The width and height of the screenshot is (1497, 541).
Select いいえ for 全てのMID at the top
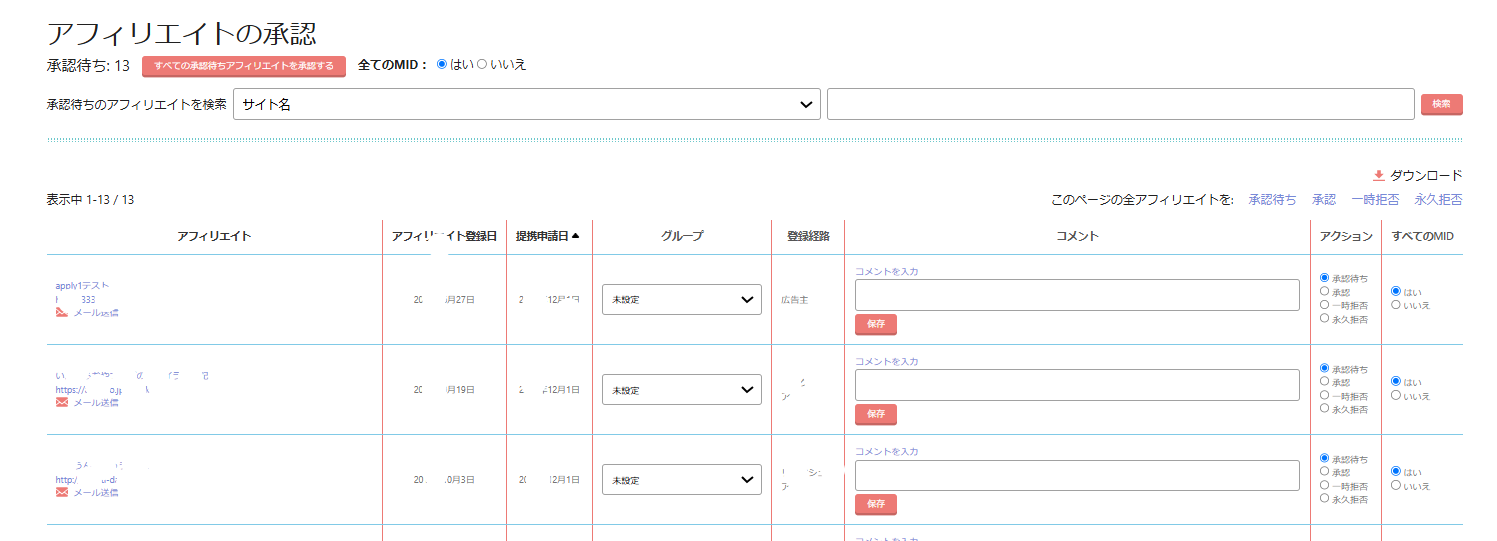(x=482, y=65)
